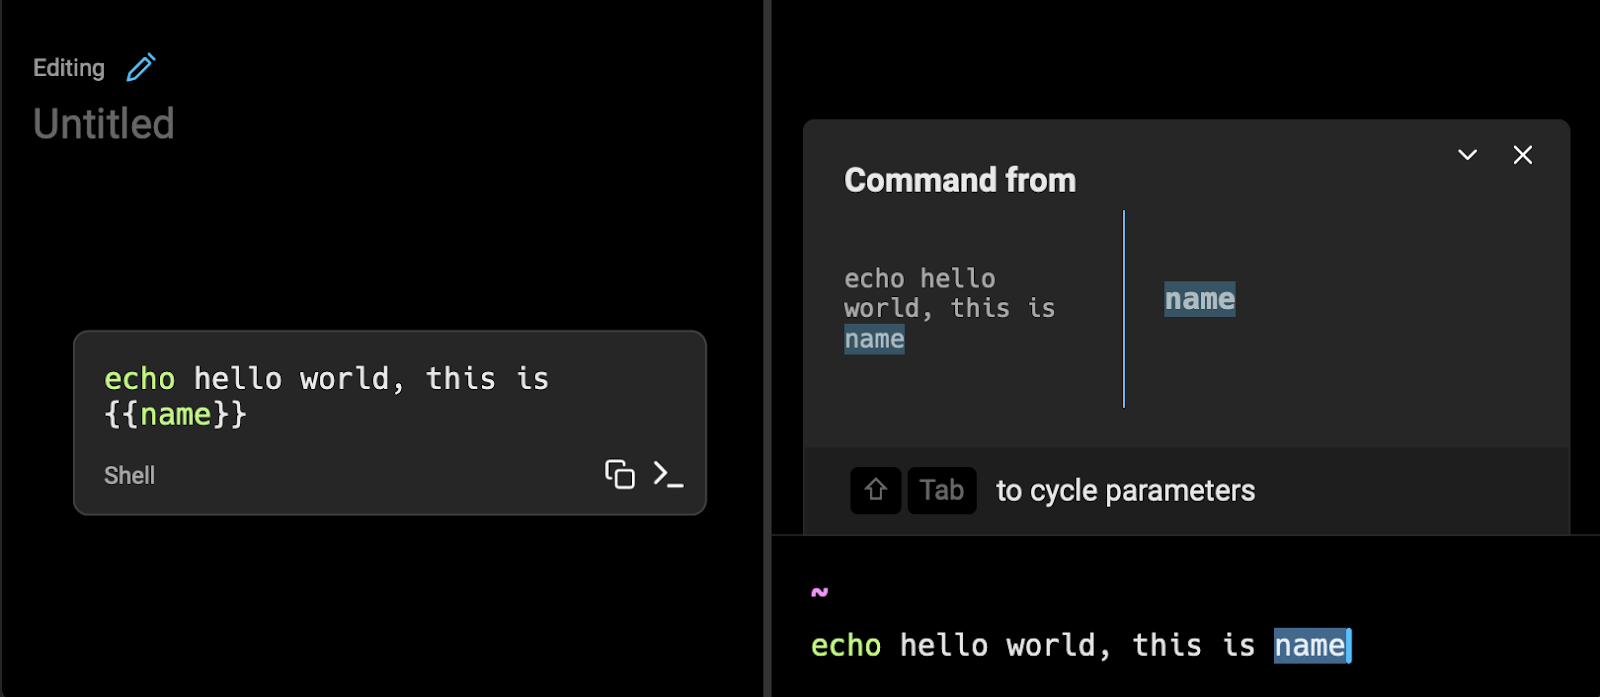Click the pencil edit icon beside Editing
The image size is (1600, 697).
click(141, 67)
